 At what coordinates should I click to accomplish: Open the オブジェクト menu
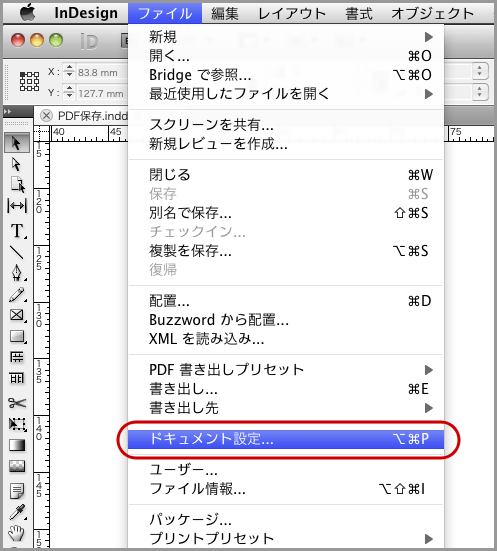point(433,13)
